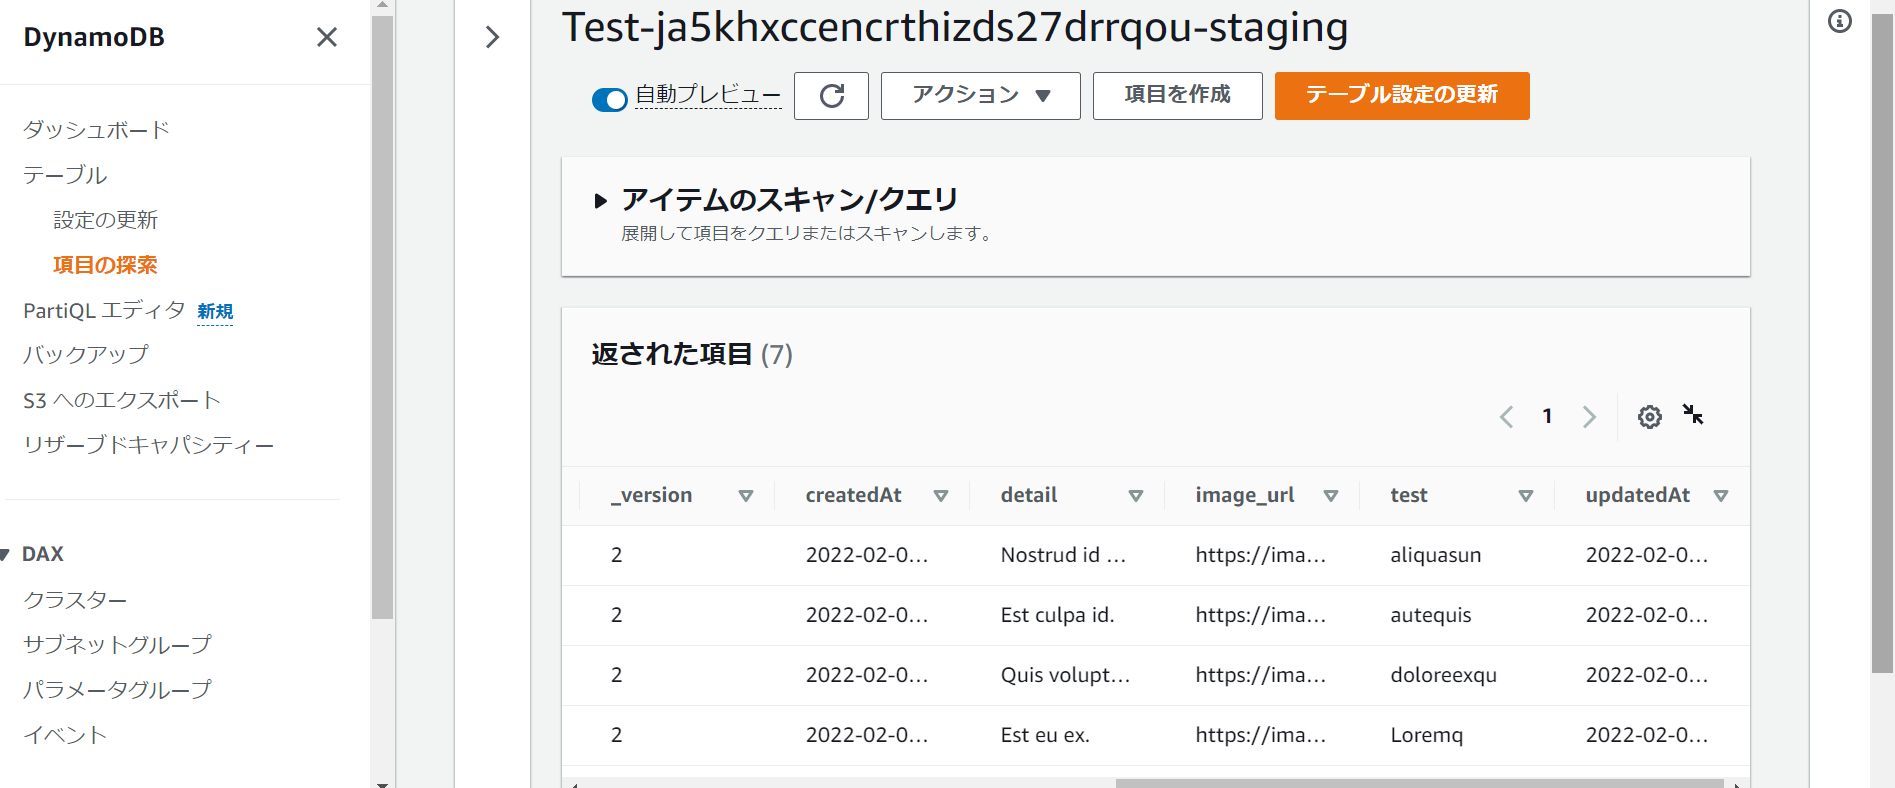Click the 新規 badge link

coord(215,312)
